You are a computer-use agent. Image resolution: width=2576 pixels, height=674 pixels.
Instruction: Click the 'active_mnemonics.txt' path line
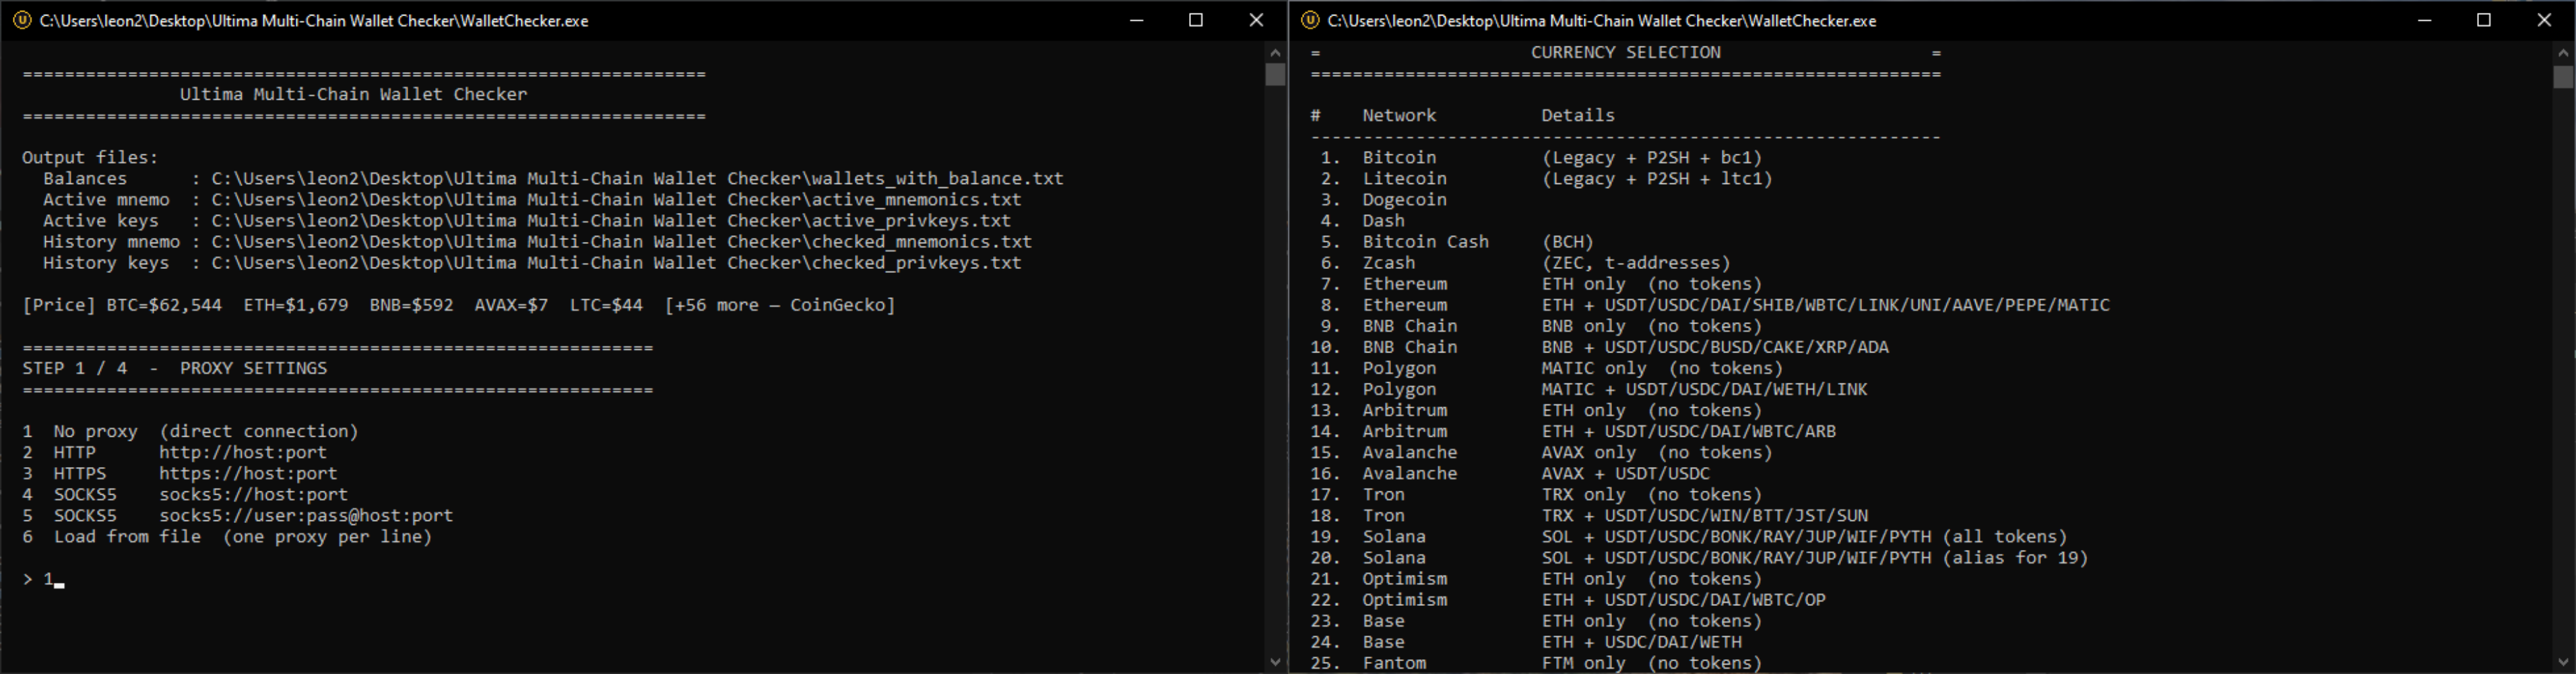532,199
